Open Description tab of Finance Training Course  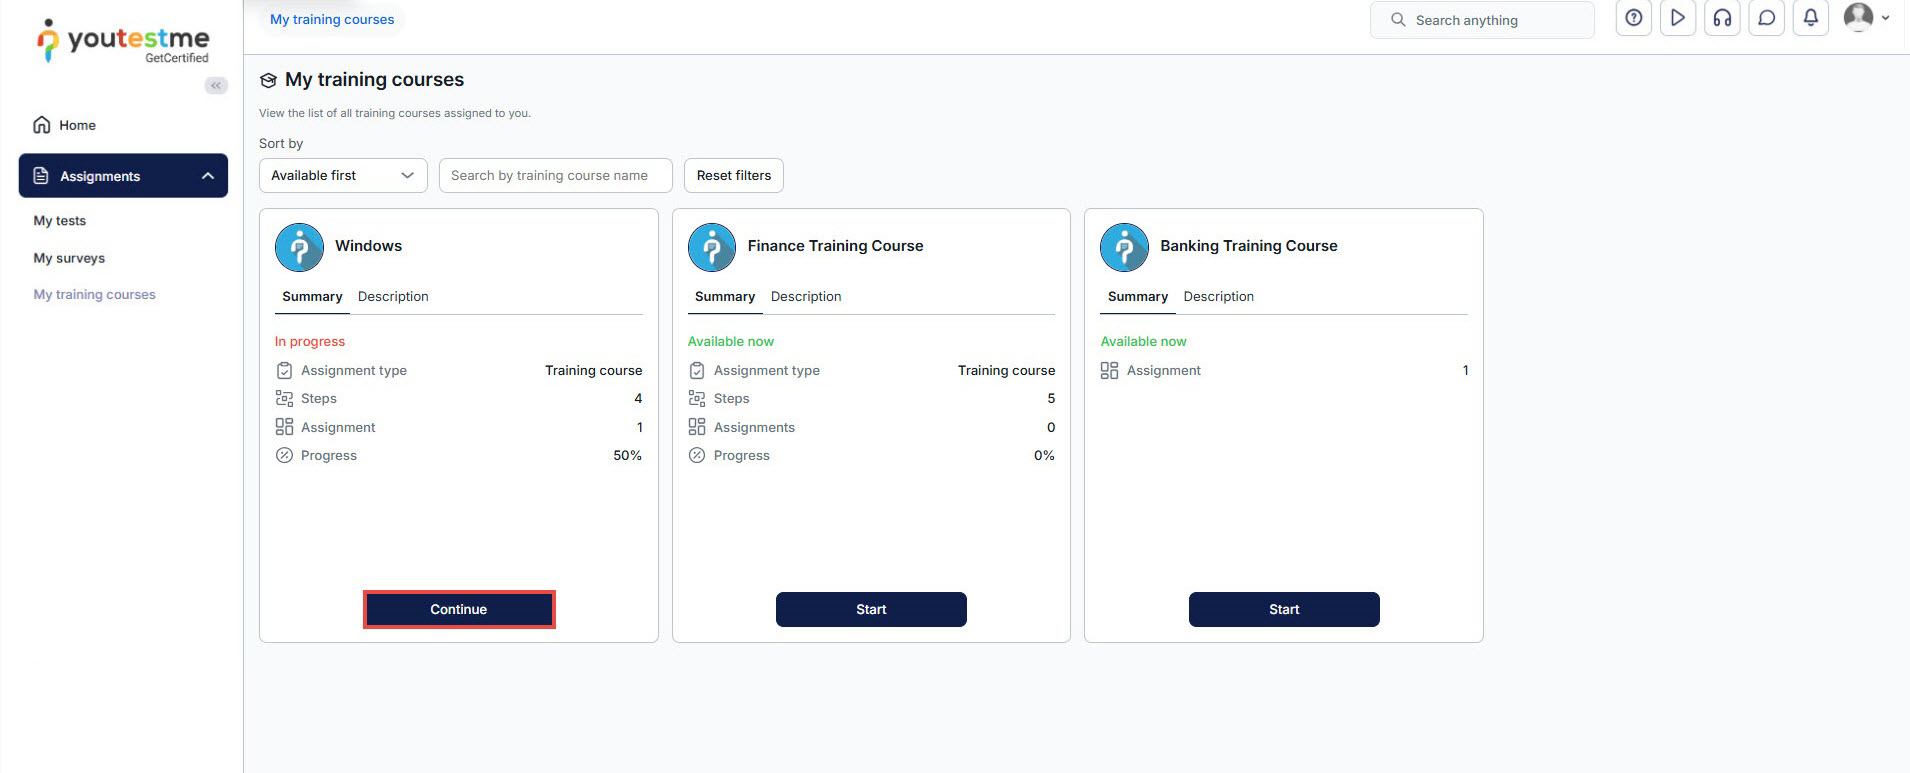(805, 297)
